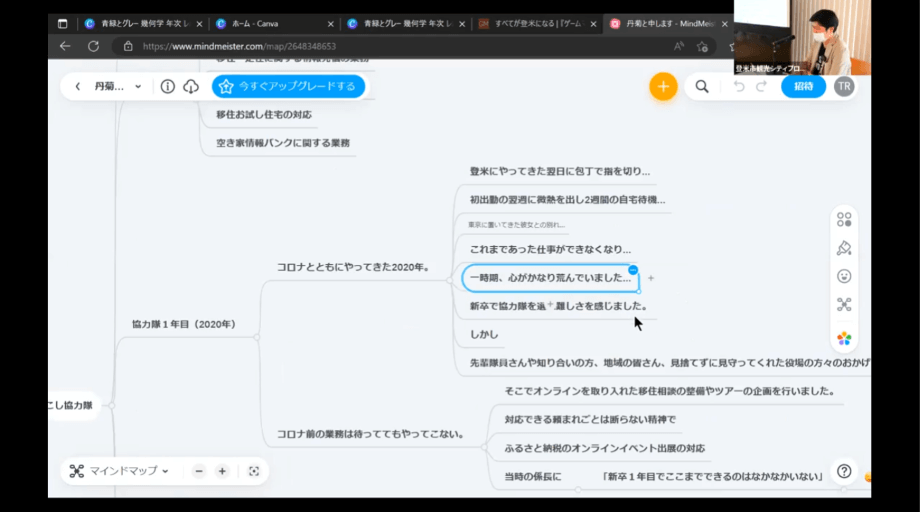Close the MindMeister browser tab
Viewport: 920px width, 512px height.
[x=725, y=24]
